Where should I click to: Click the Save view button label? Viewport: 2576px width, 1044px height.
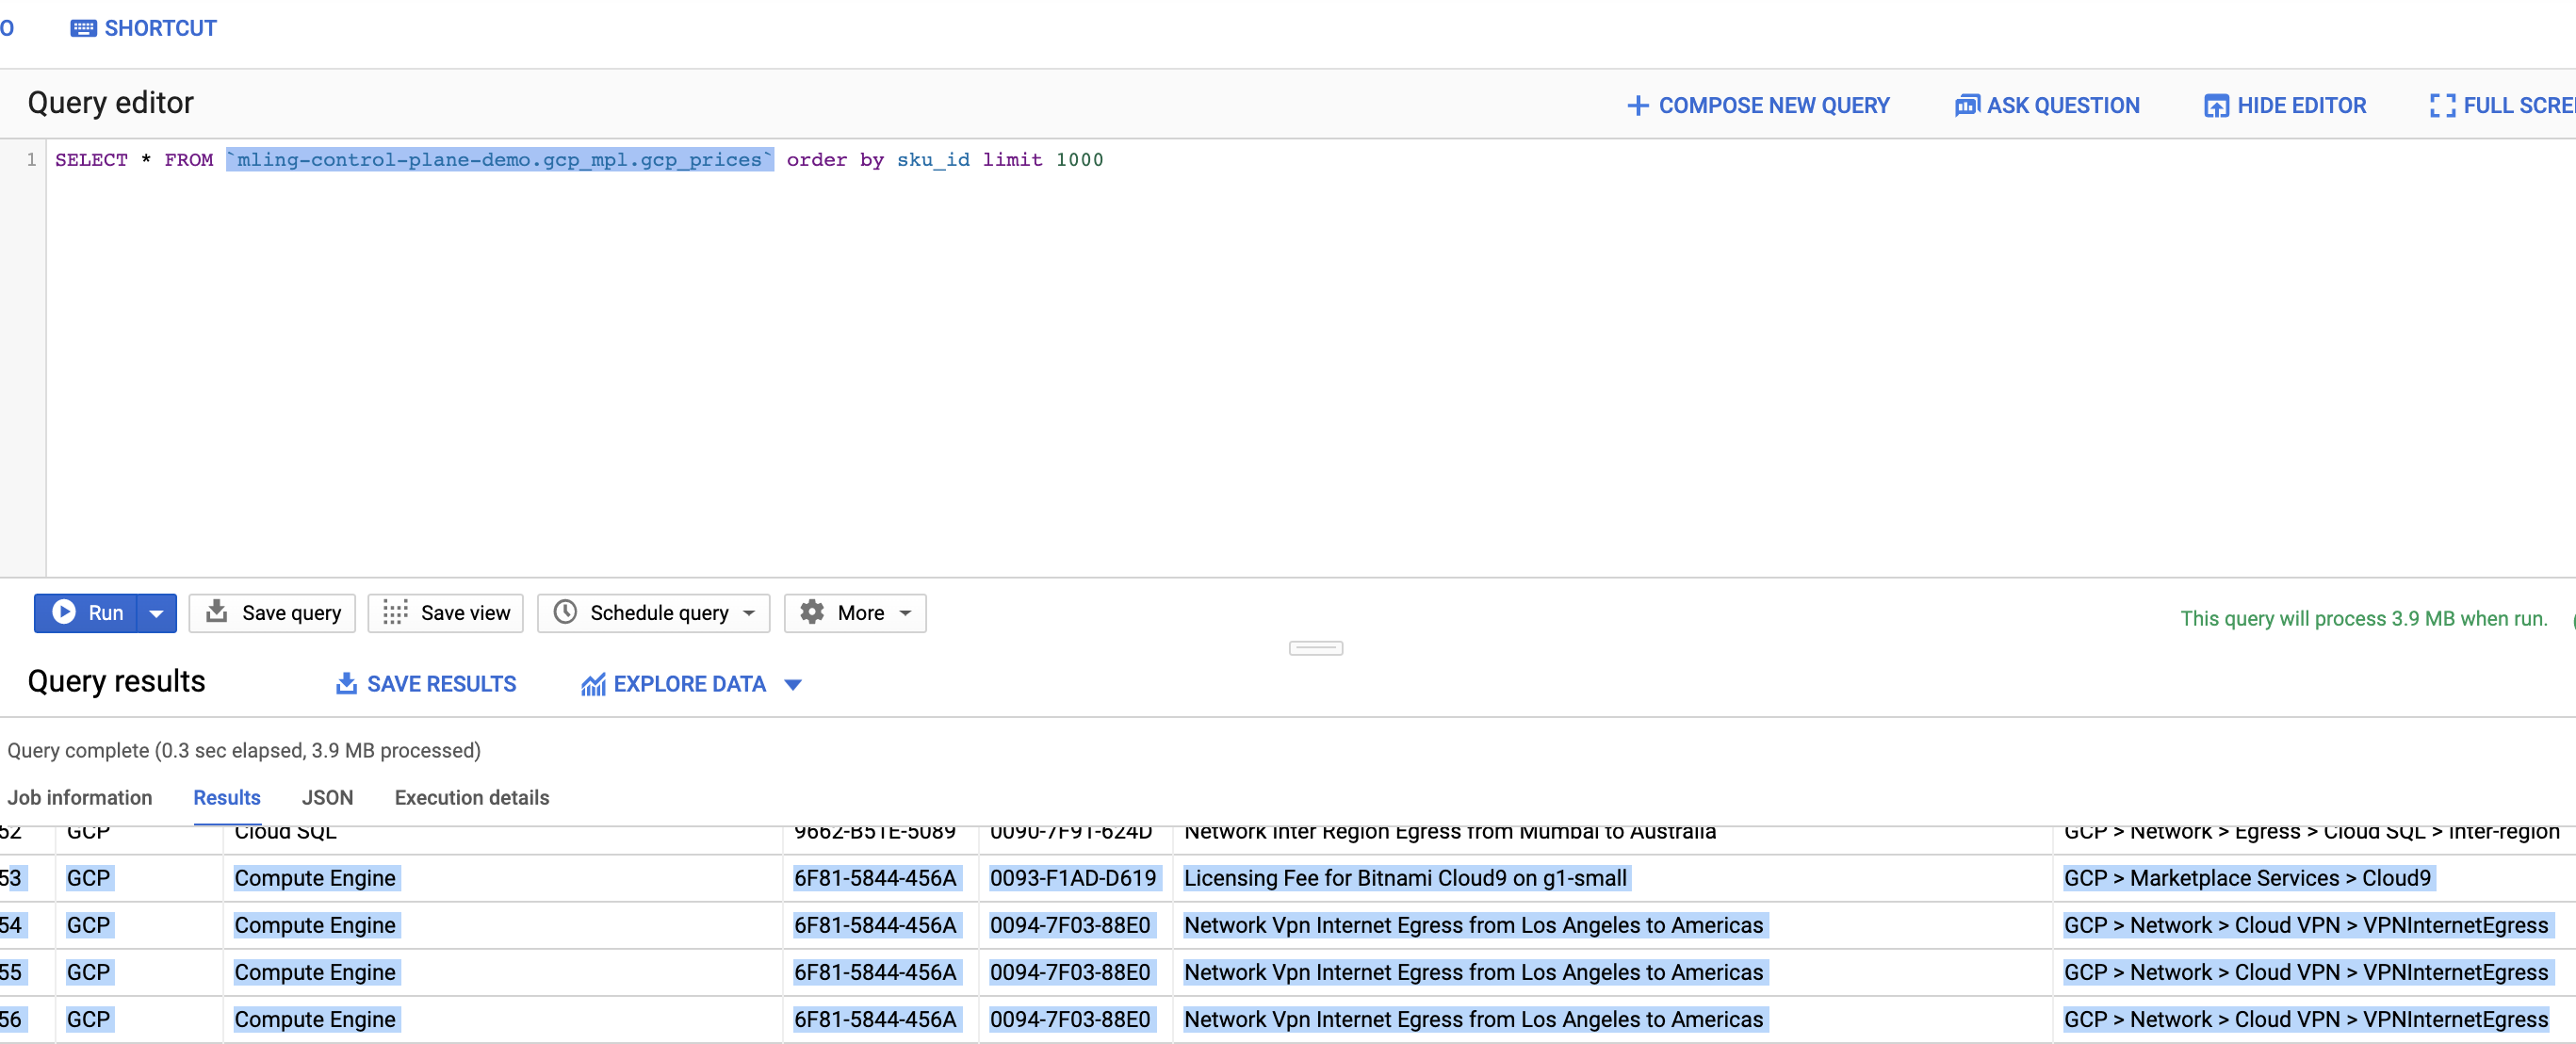click(465, 613)
